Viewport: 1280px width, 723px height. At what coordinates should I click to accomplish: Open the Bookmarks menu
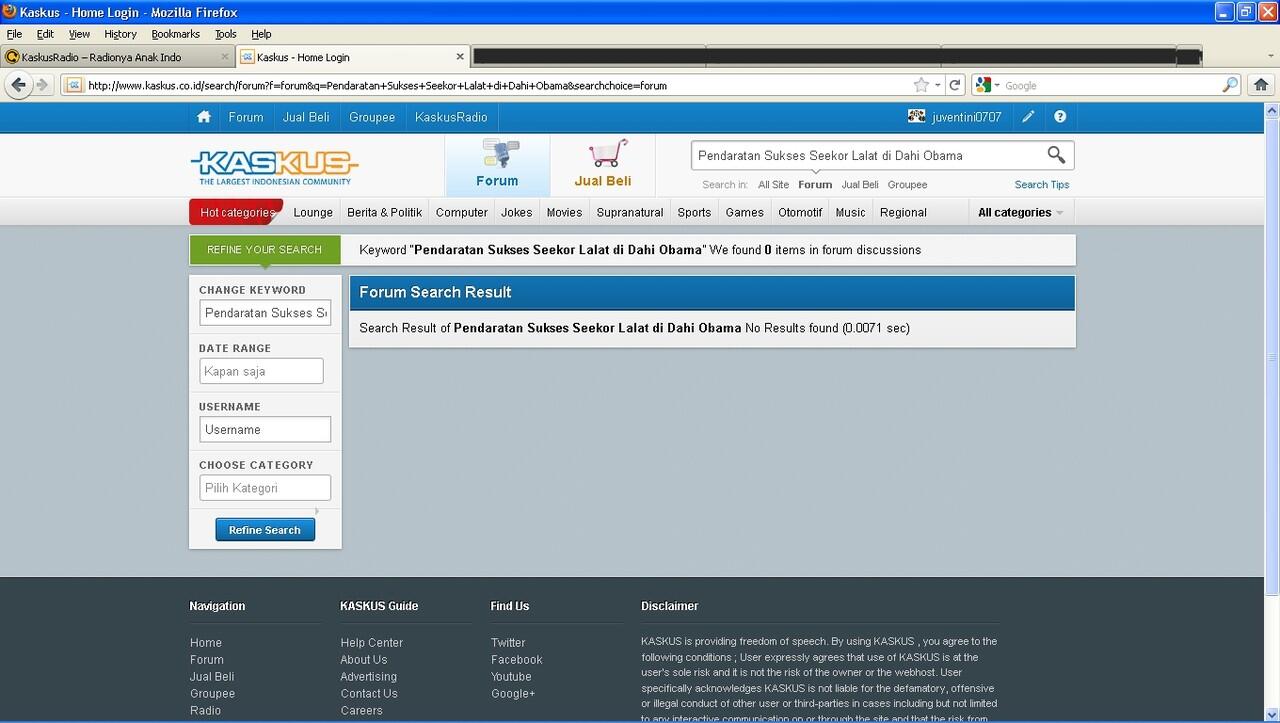tap(176, 34)
